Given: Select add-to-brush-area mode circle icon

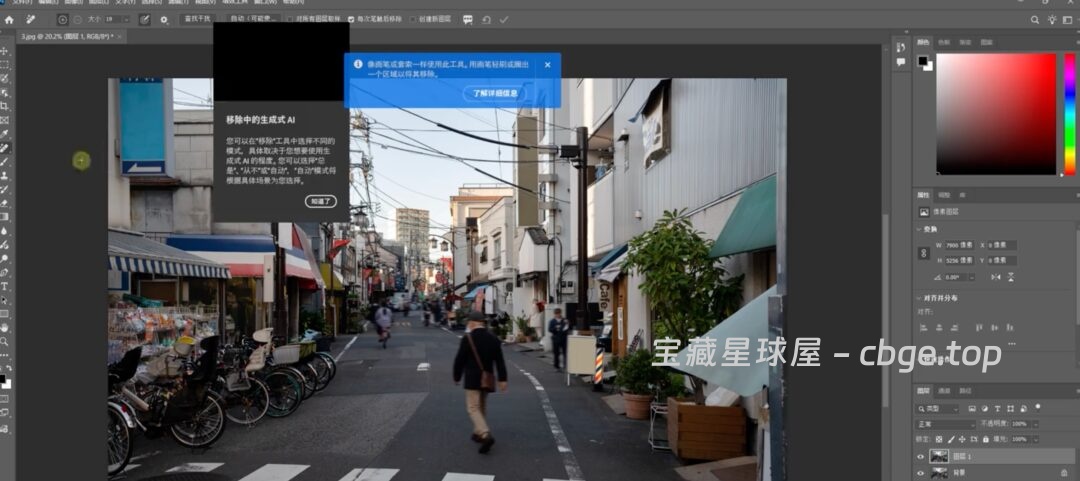Looking at the screenshot, I should [x=63, y=20].
